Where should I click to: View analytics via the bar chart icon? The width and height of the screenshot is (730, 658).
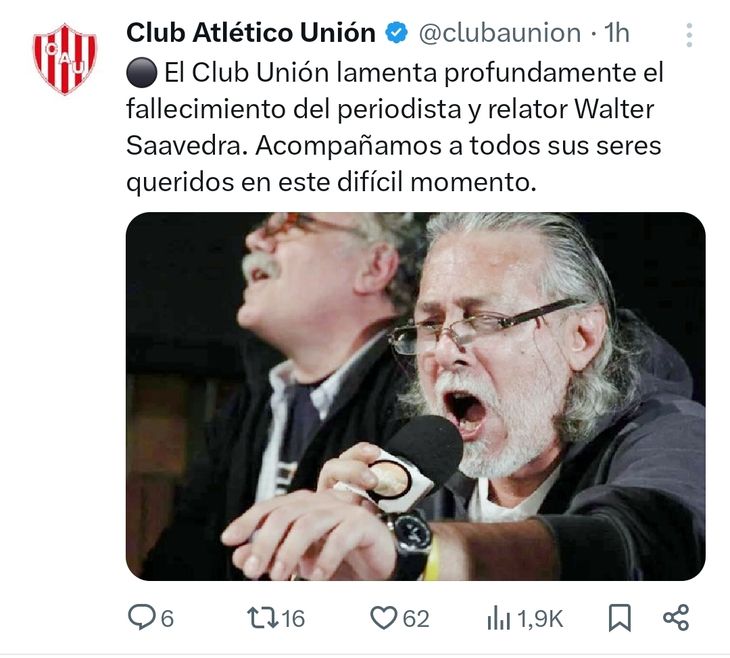pos(499,618)
